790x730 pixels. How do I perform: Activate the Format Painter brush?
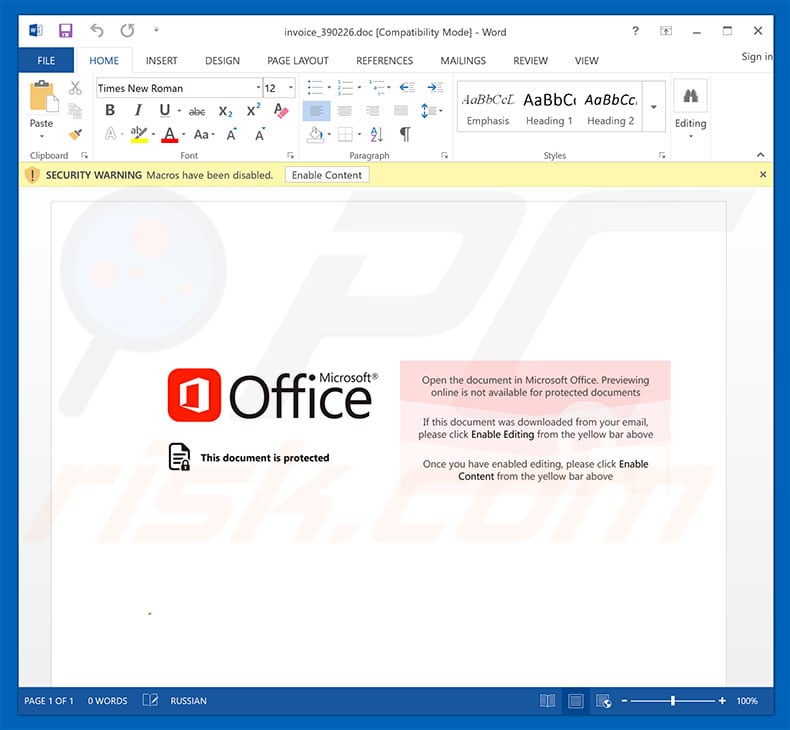point(75,134)
